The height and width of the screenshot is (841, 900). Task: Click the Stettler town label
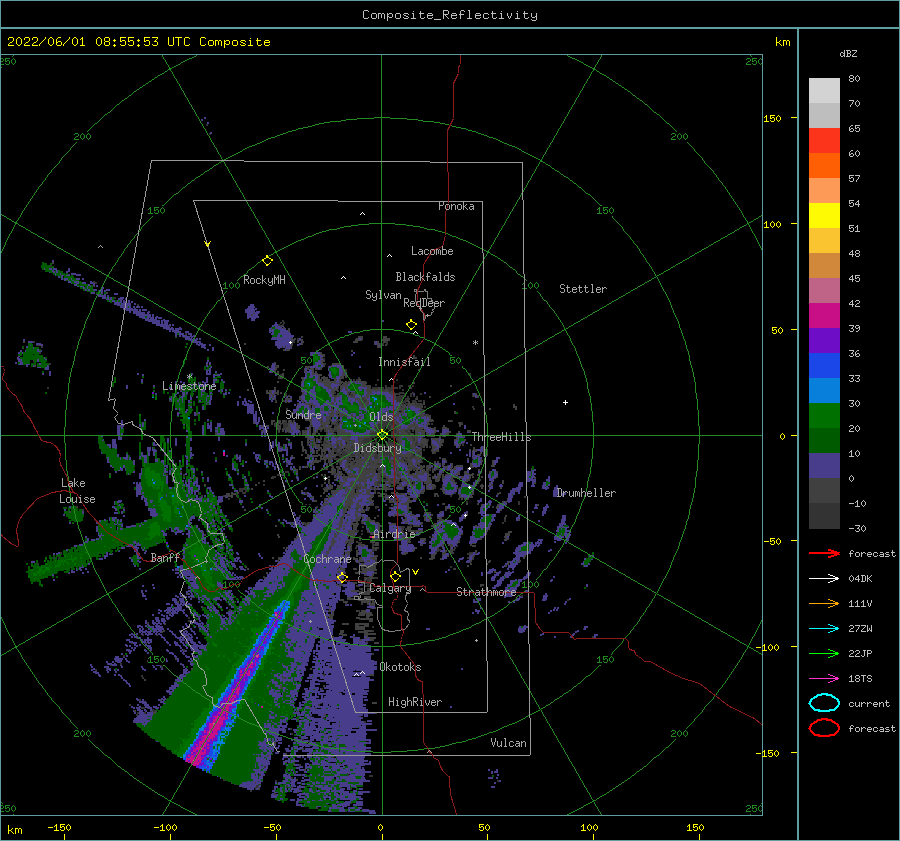583,289
